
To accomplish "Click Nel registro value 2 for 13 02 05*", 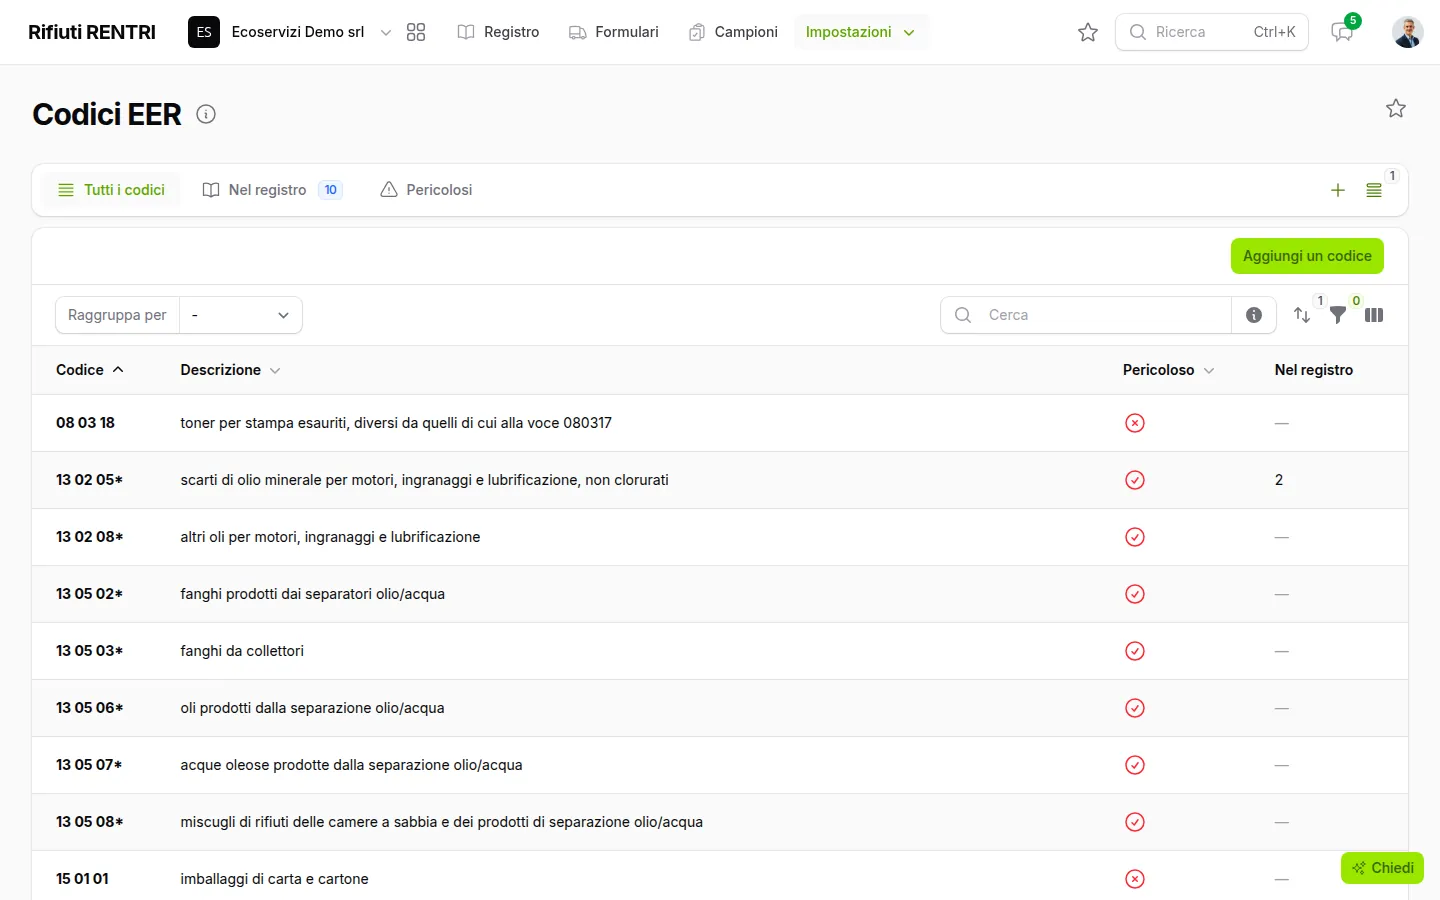I will (x=1279, y=480).
